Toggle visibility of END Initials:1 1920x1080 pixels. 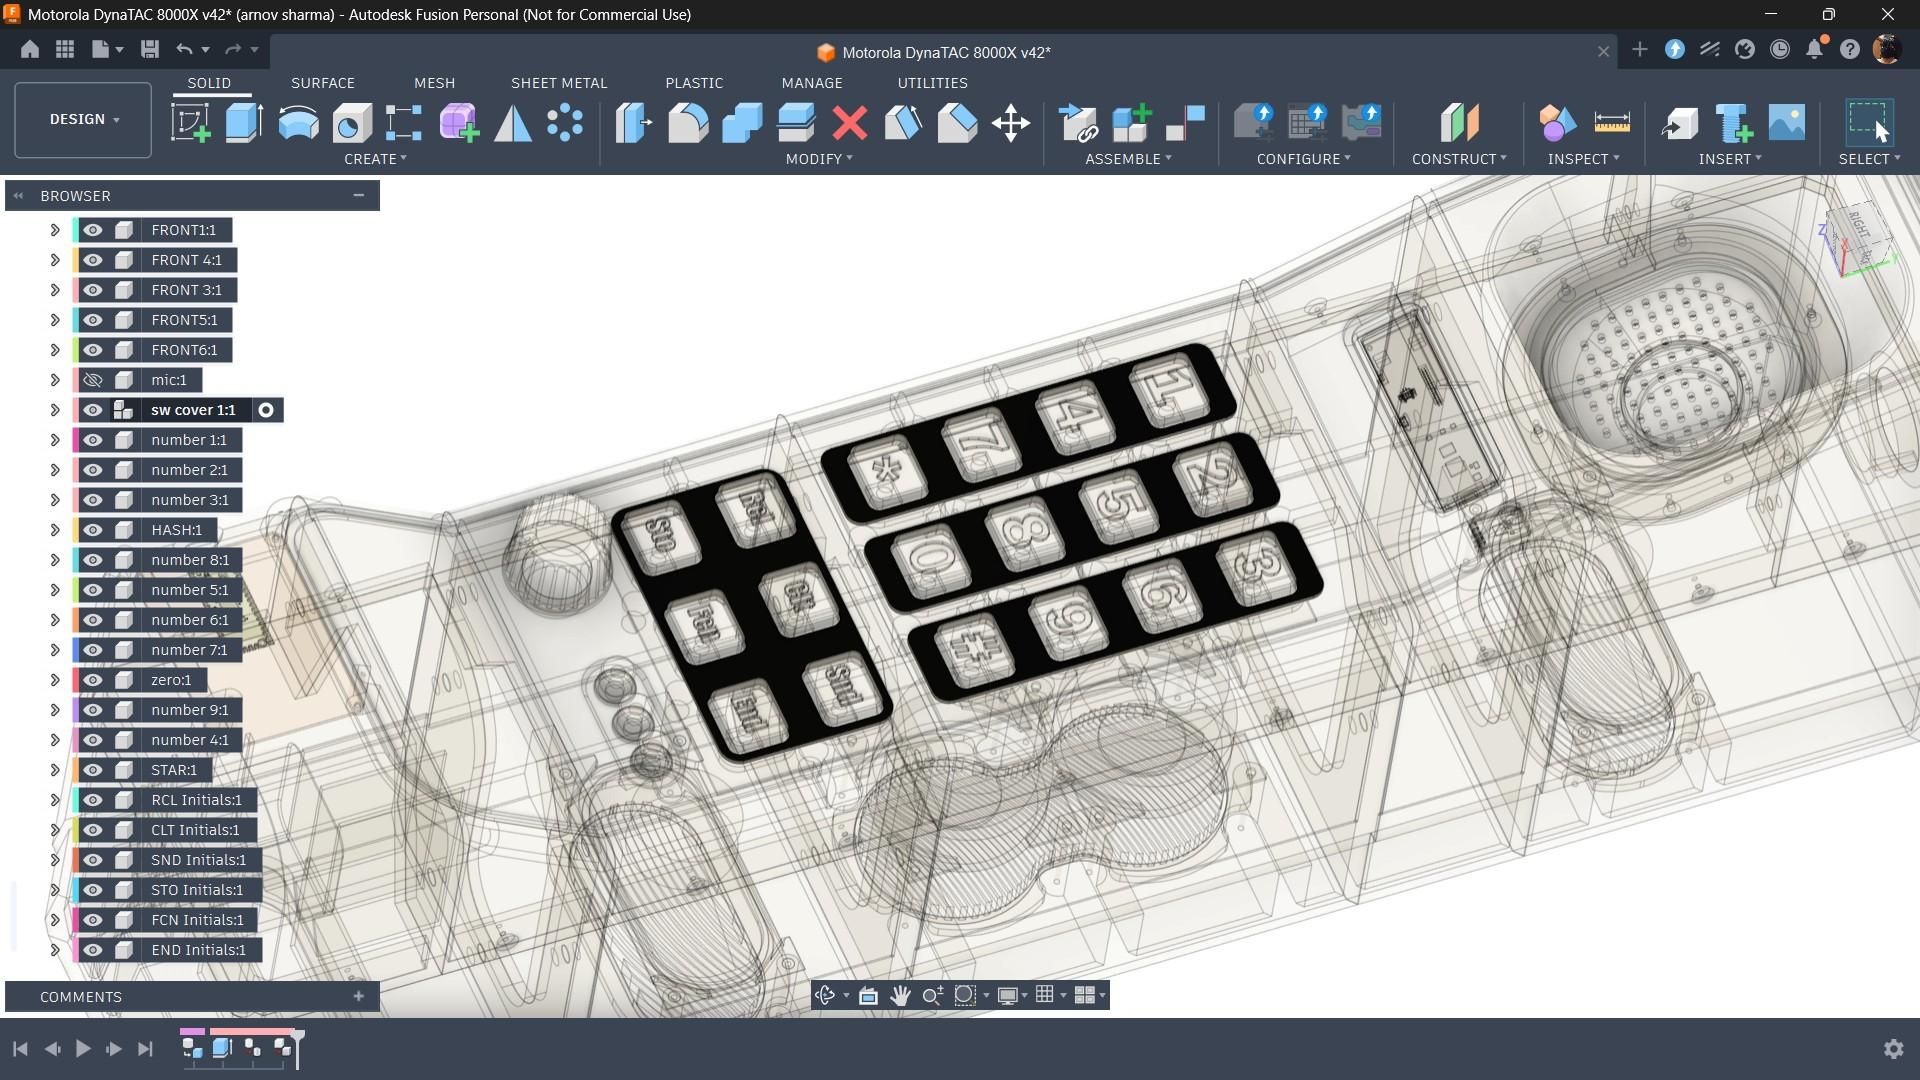(93, 950)
